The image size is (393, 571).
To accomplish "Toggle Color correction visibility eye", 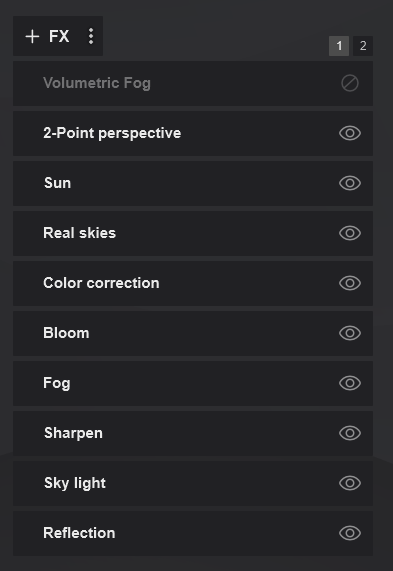I will [x=350, y=283].
